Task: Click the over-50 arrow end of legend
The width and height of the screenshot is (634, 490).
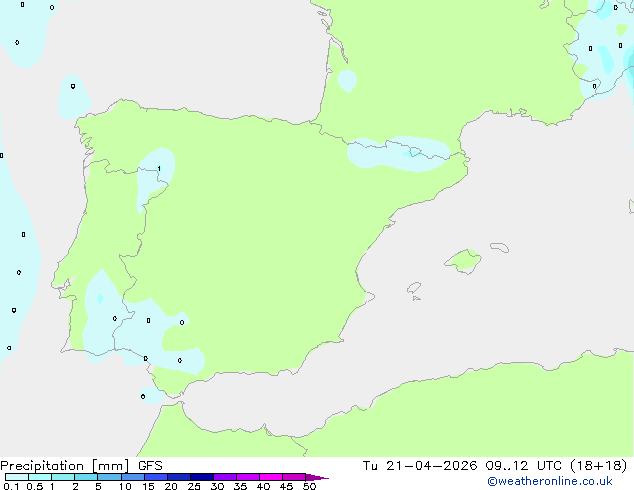Action: [x=317, y=477]
